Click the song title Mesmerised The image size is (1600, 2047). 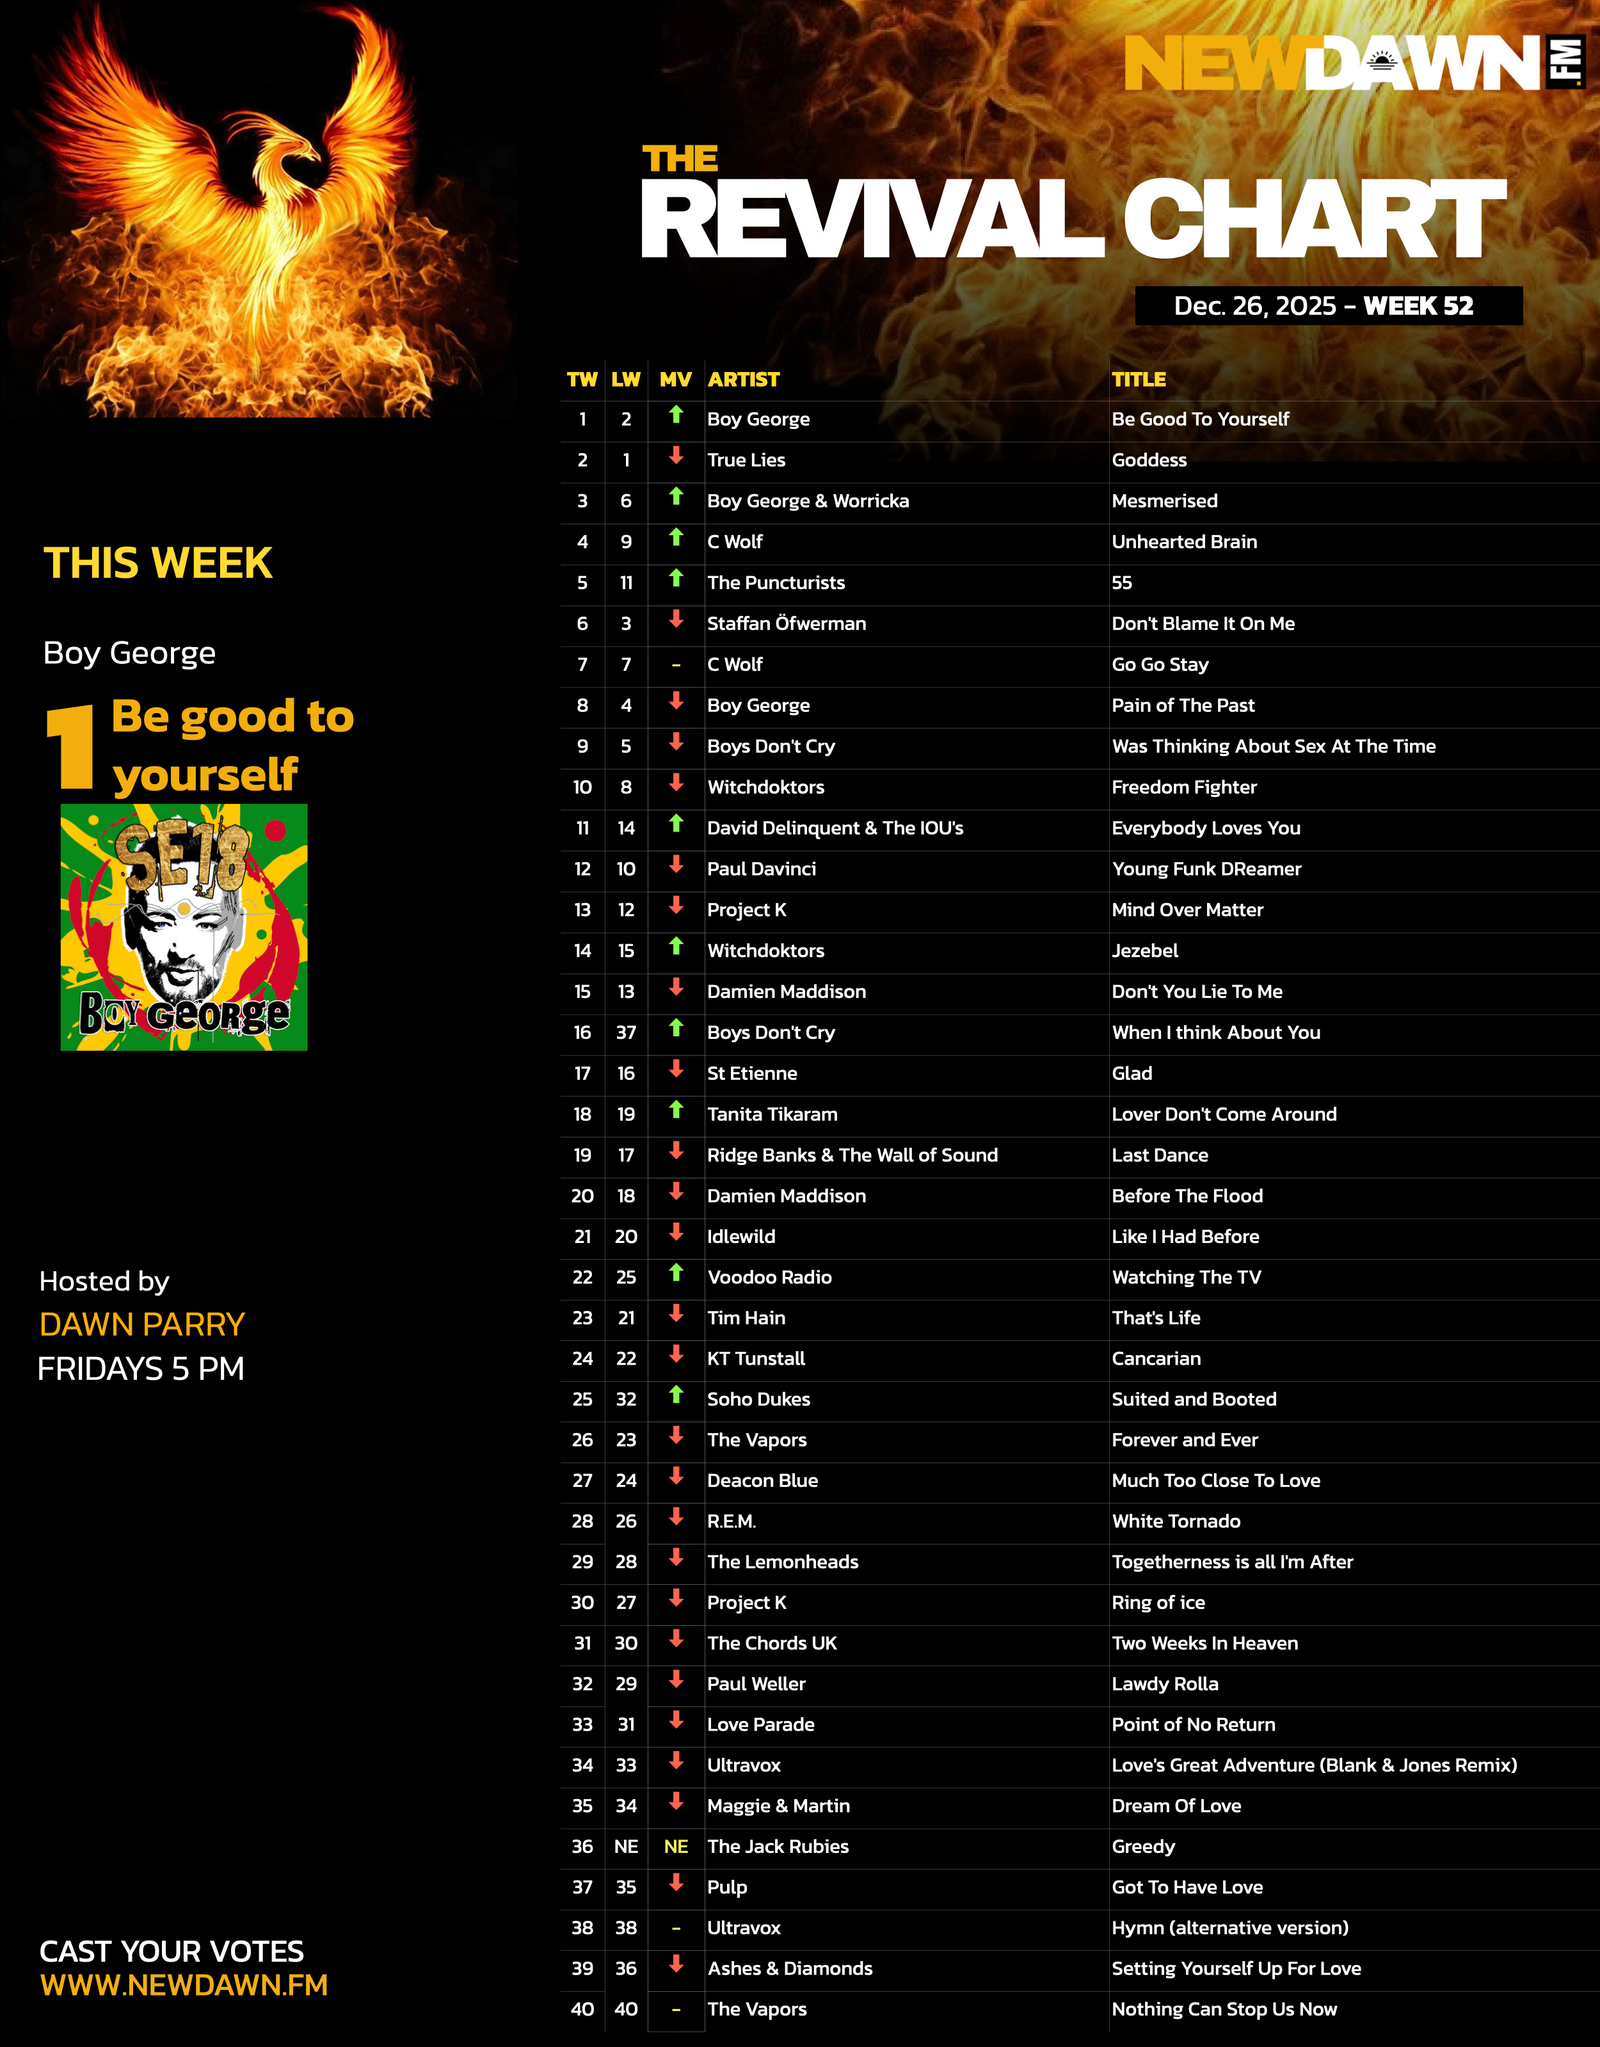coord(1165,501)
